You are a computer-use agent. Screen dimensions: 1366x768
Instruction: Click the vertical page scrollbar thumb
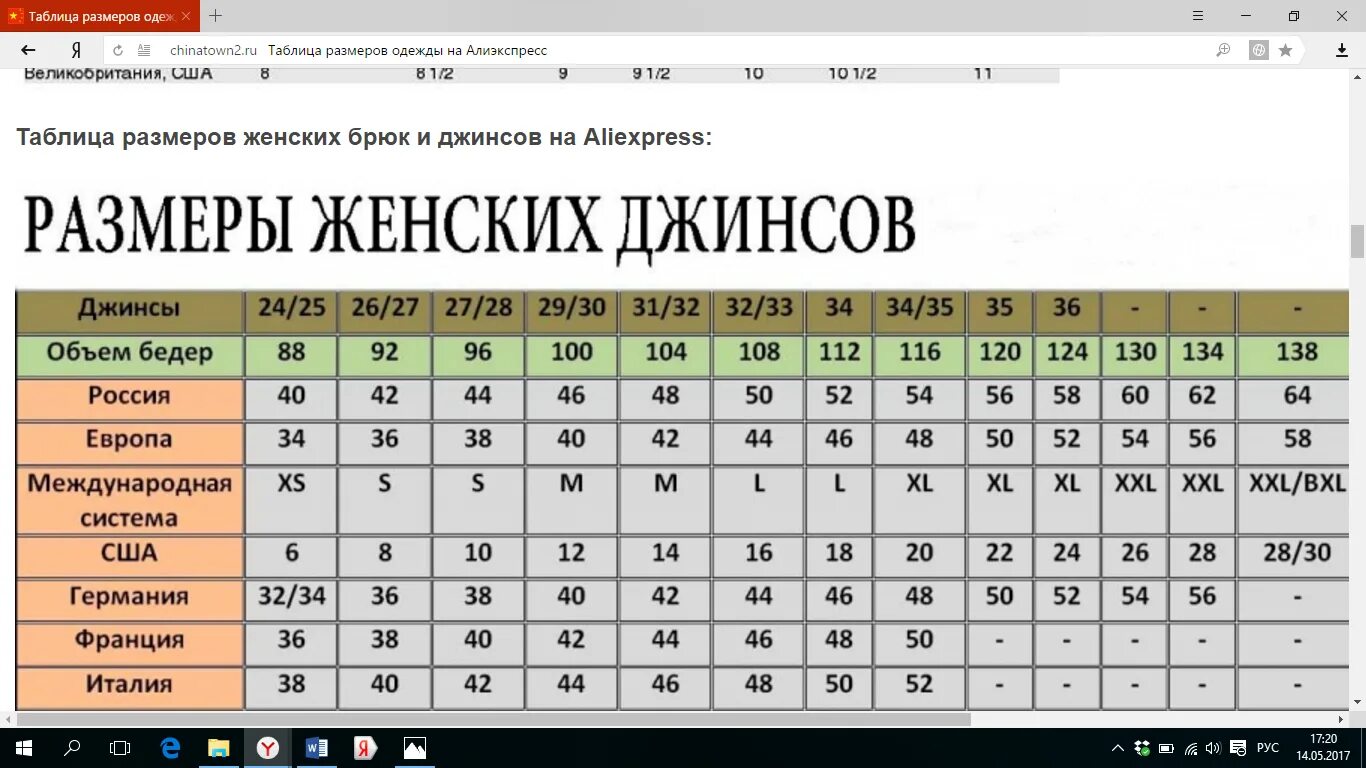1357,241
